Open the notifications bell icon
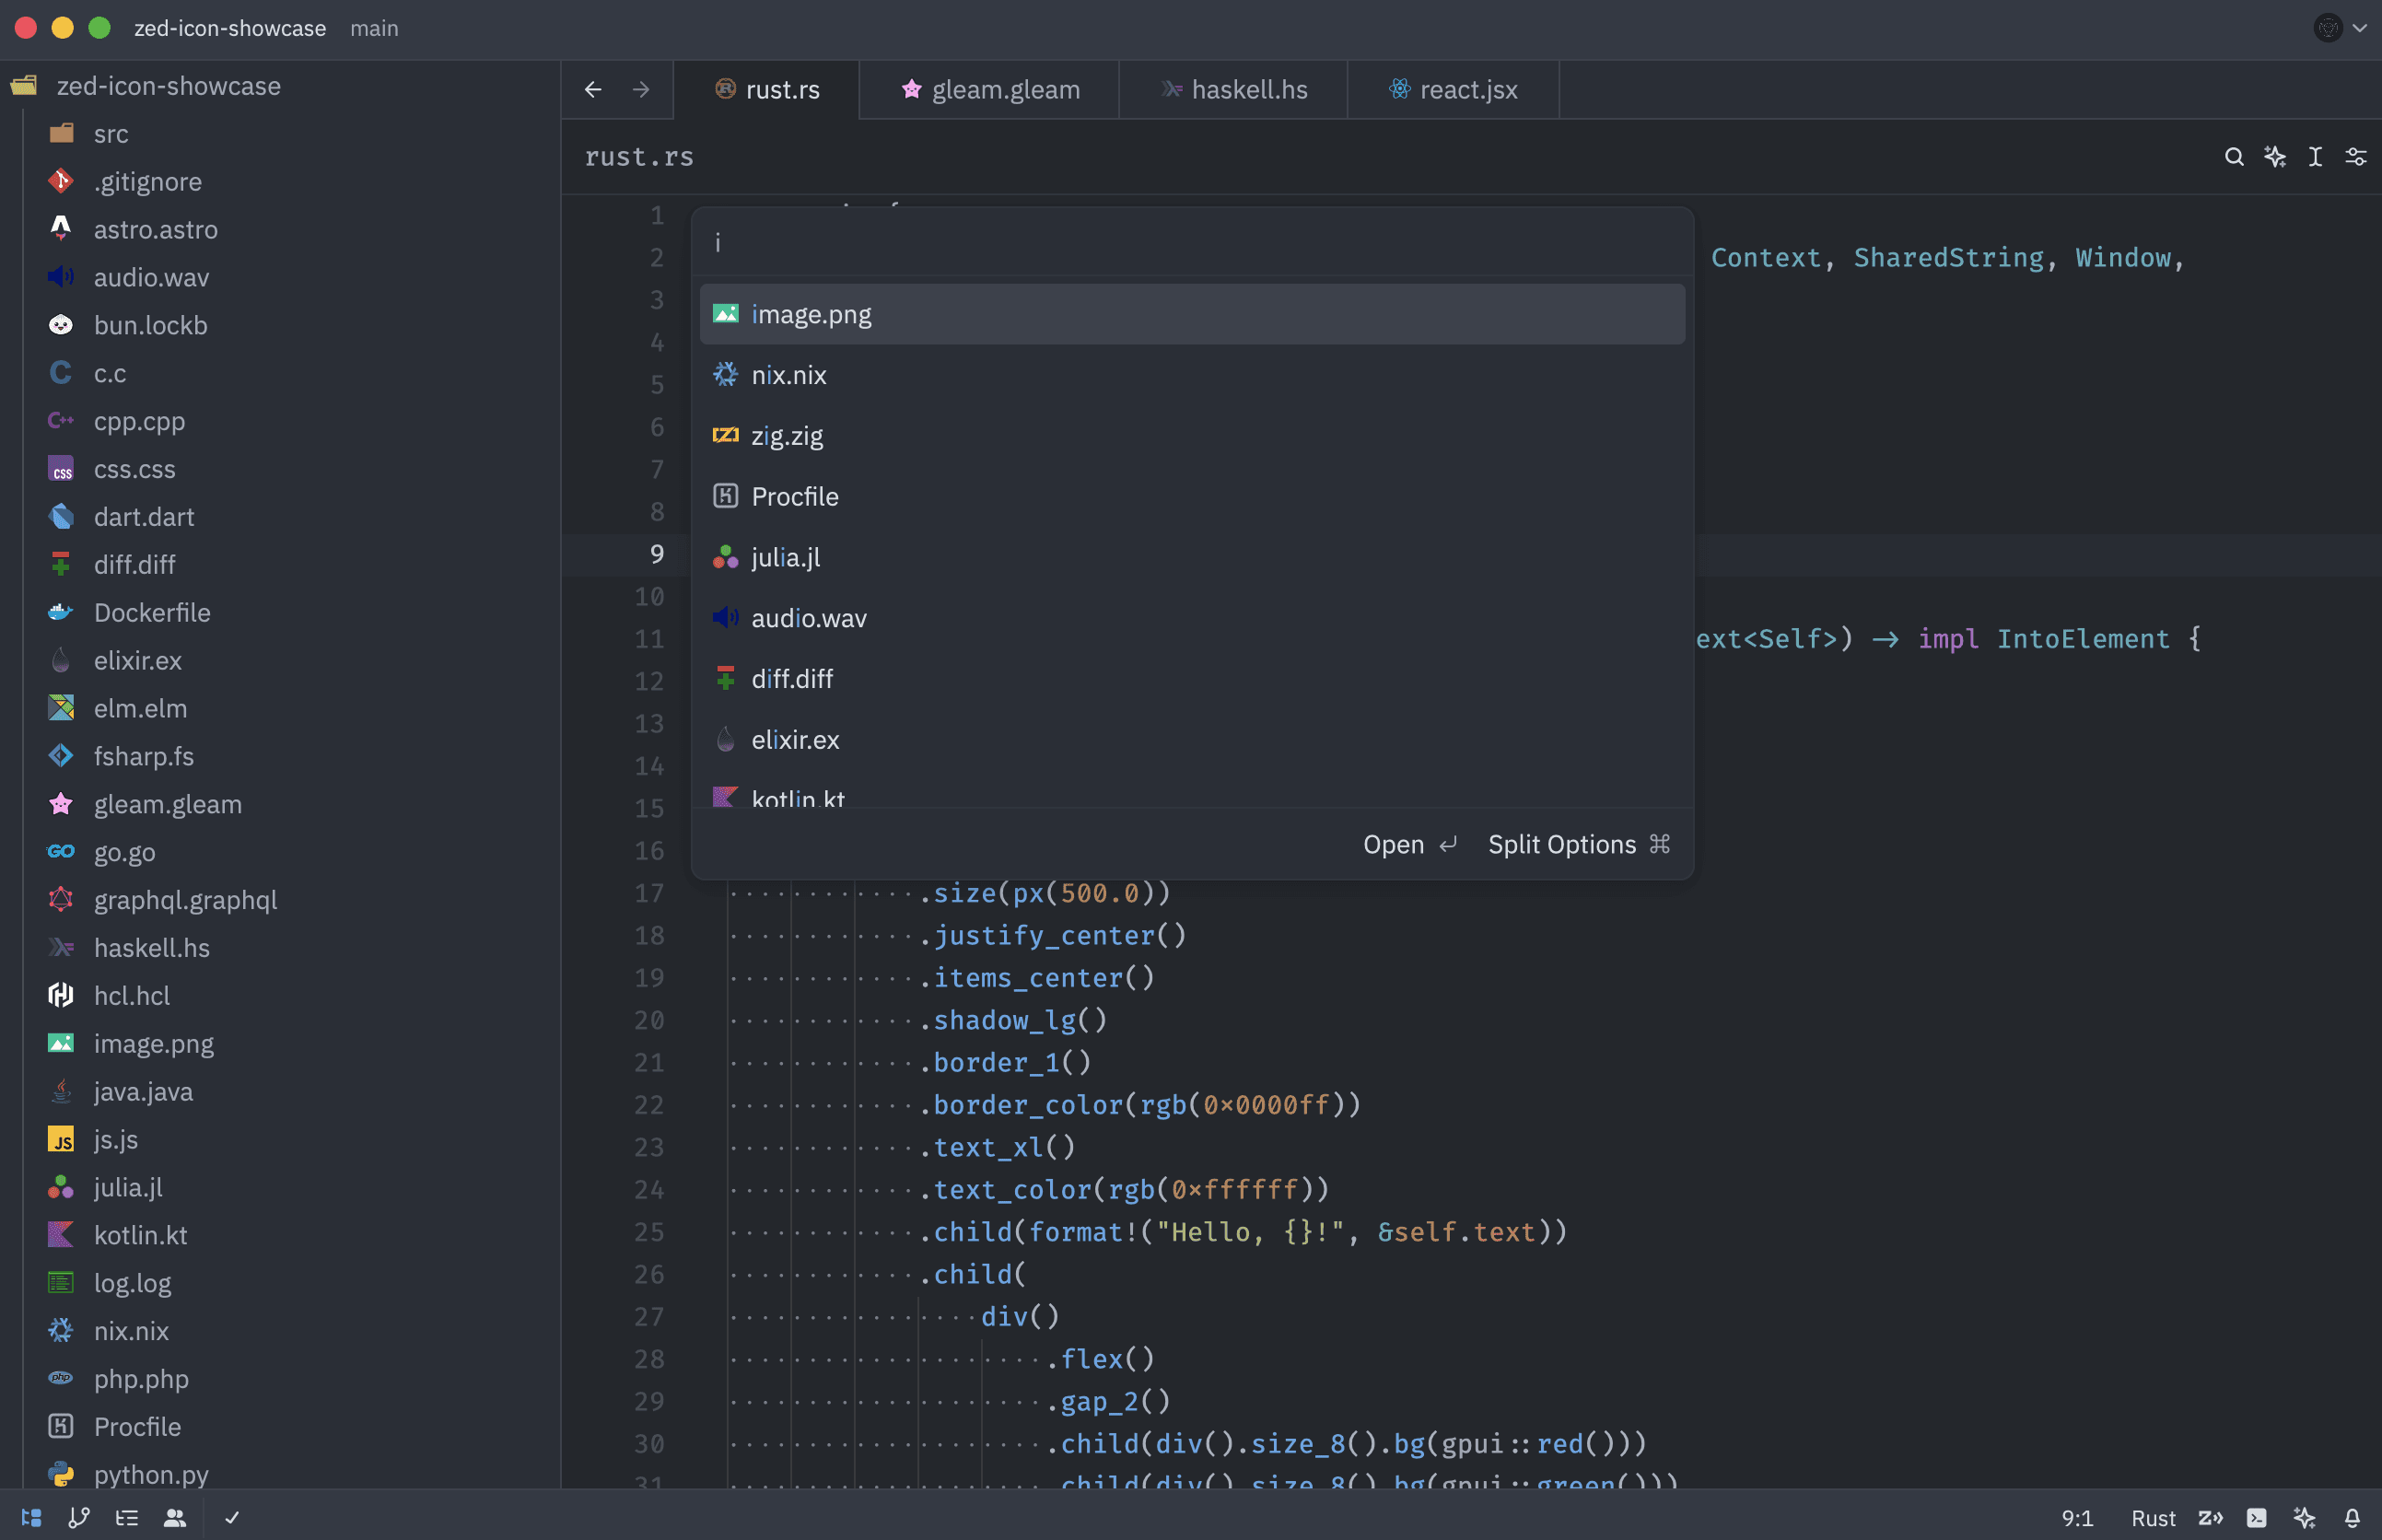2382x1540 pixels. 2352,1517
